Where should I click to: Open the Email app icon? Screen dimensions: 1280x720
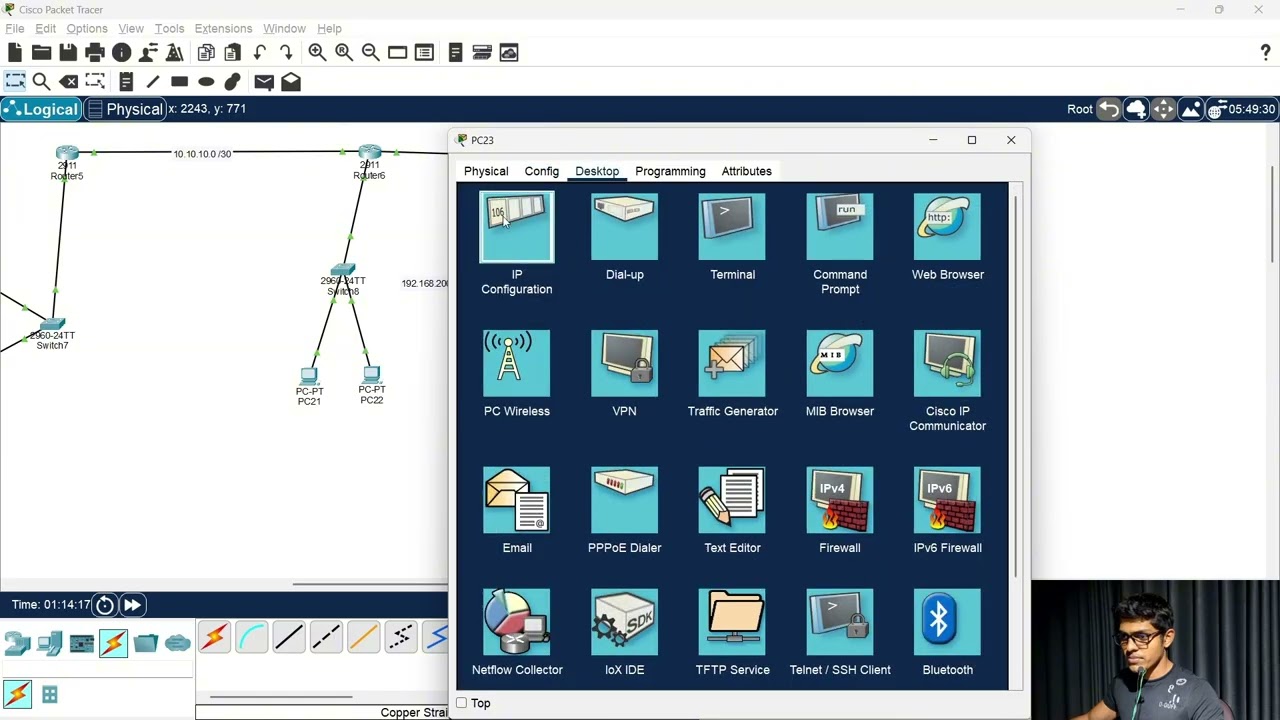click(x=517, y=500)
